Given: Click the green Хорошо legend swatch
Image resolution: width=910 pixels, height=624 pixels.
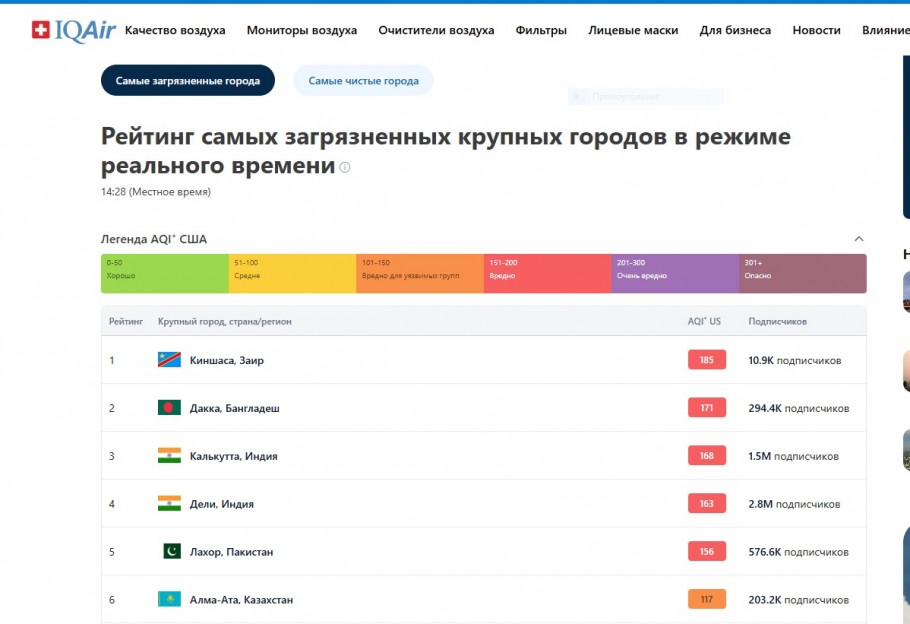Looking at the screenshot, I should point(165,273).
